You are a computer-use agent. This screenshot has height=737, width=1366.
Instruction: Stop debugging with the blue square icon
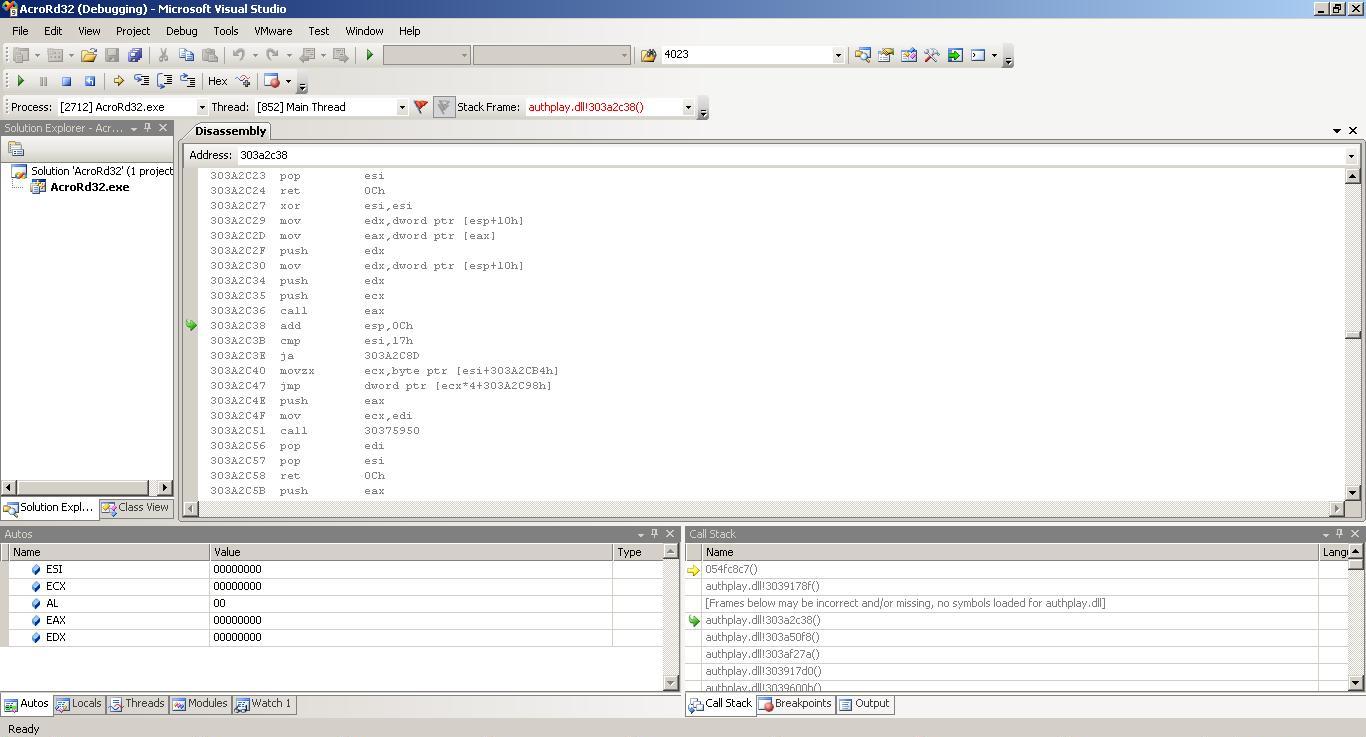tap(66, 81)
